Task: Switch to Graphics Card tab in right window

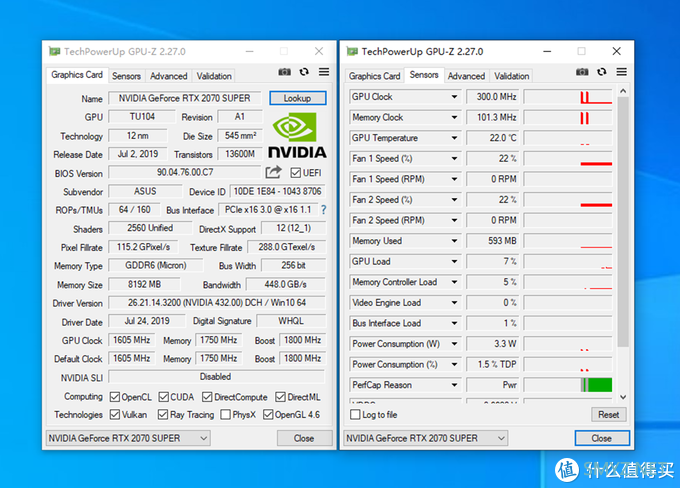Action: [x=374, y=76]
